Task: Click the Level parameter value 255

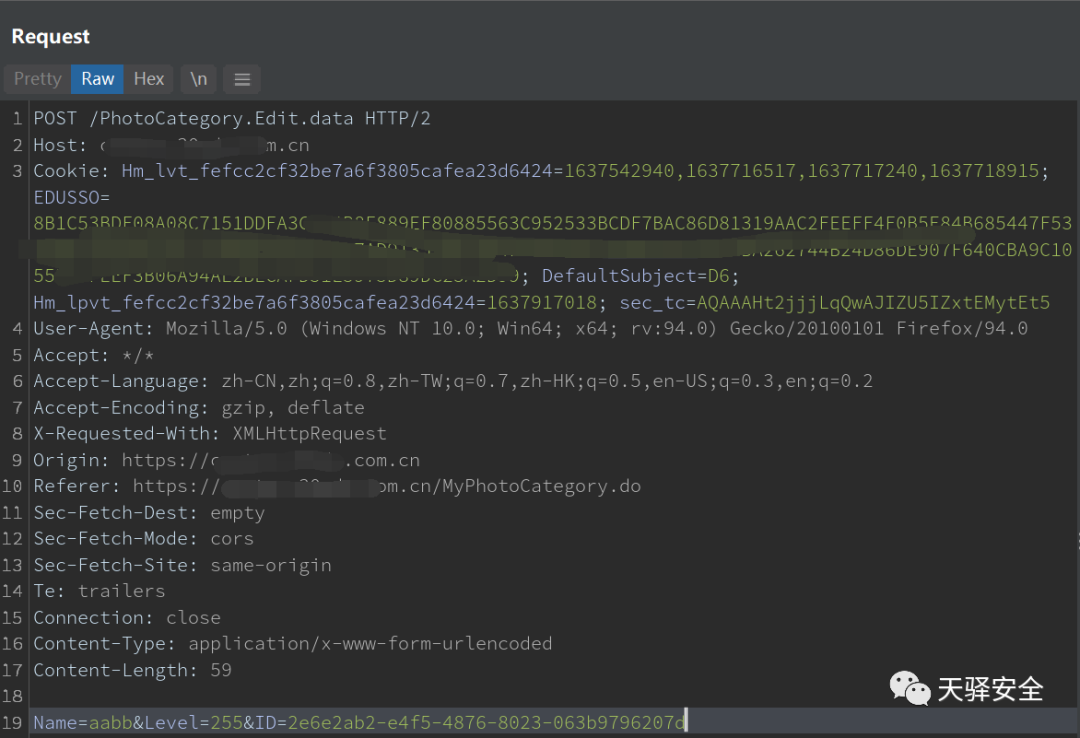Action: point(227,722)
